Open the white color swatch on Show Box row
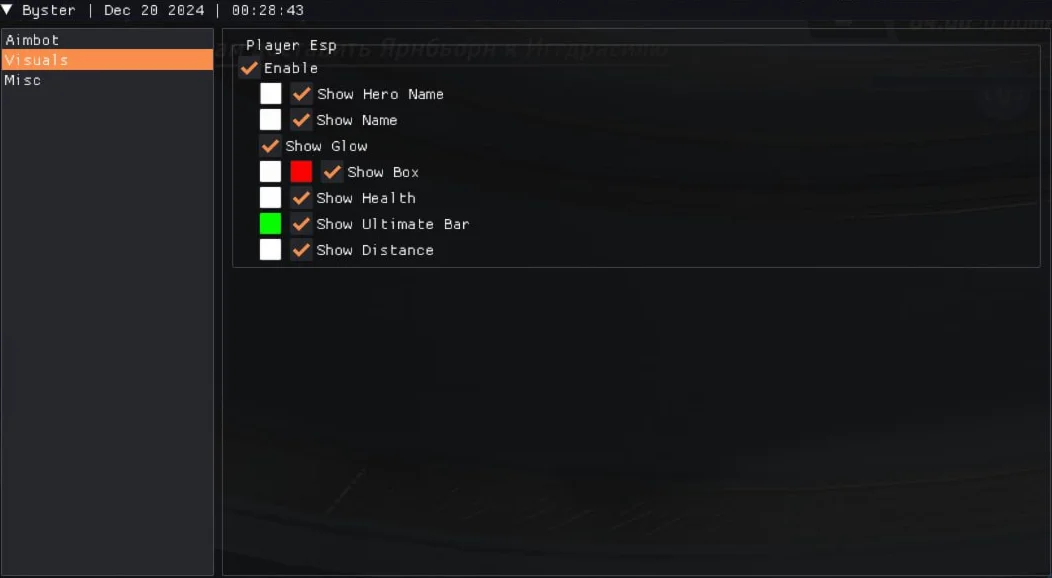This screenshot has height=578, width=1052. tap(270, 172)
